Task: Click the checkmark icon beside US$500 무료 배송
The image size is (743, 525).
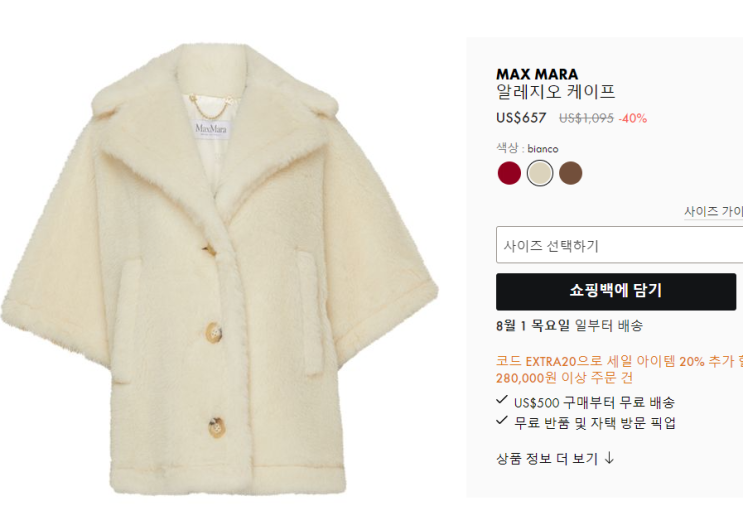Action: tap(501, 400)
